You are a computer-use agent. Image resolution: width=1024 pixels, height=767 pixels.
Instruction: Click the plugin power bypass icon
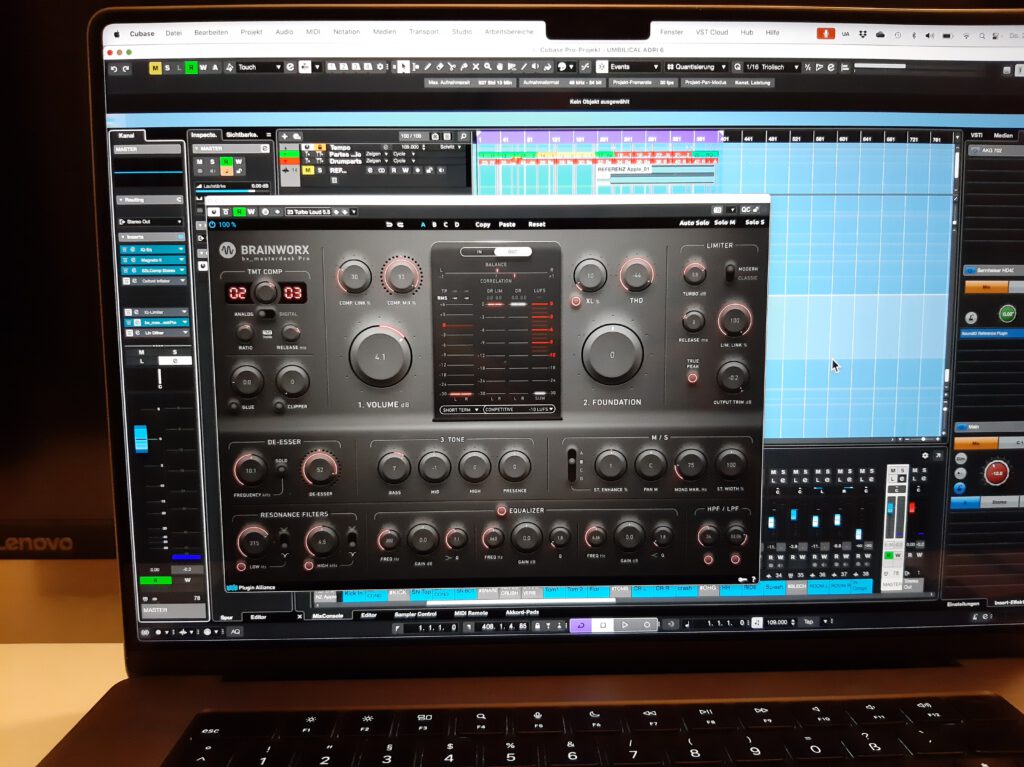[212, 224]
